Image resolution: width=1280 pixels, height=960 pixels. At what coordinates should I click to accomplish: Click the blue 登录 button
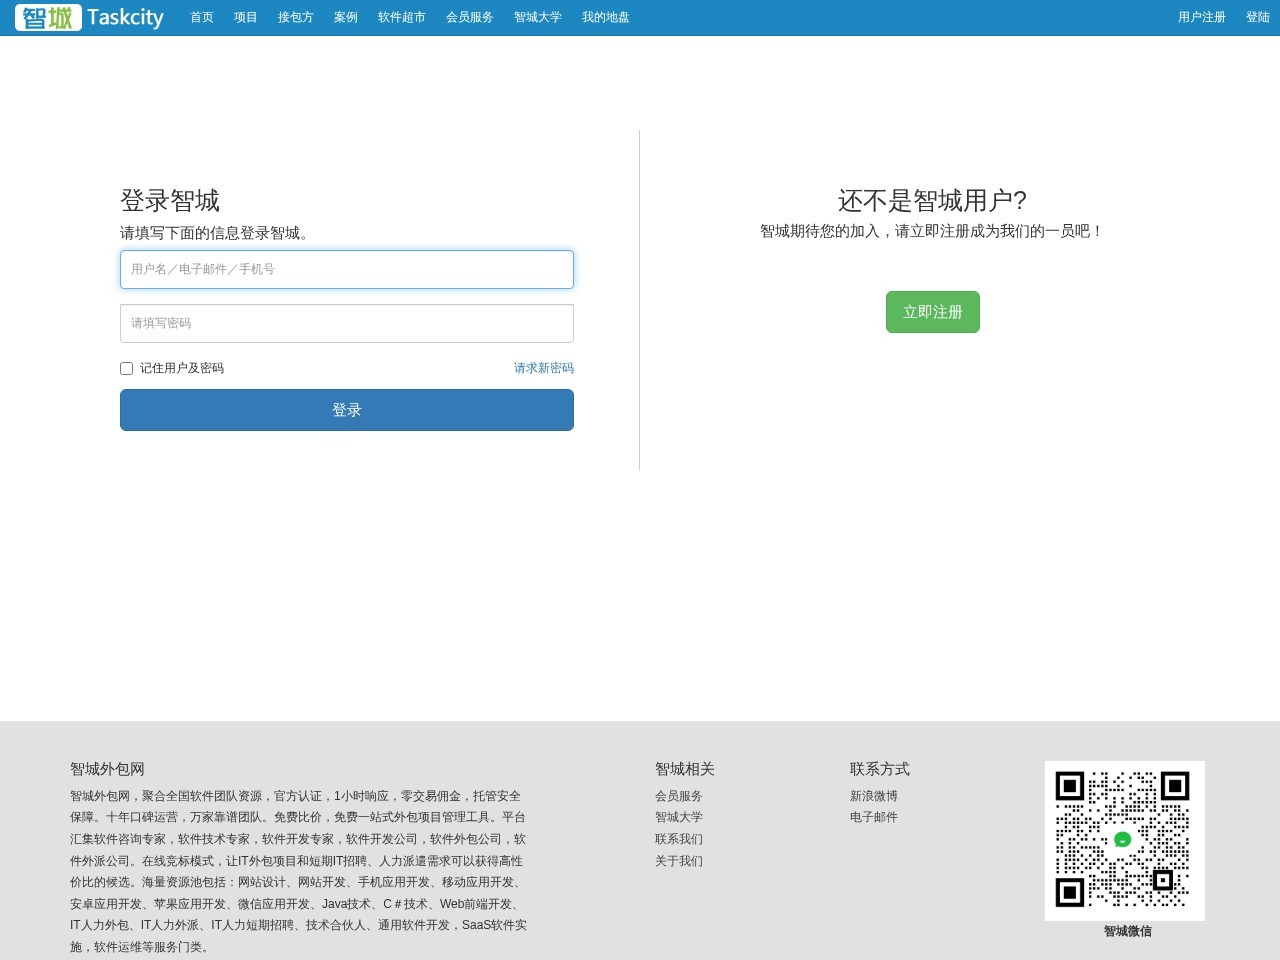(x=347, y=410)
